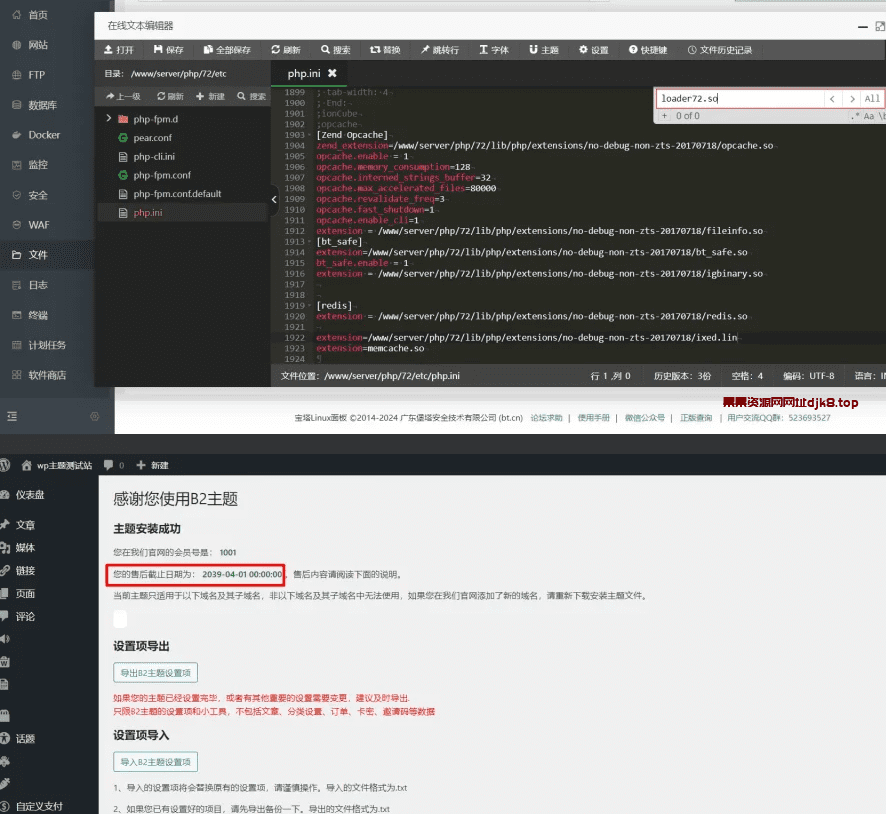Screen dimensions: 886x814
Task: Expand the php-fpm.d folder
Action: tap(108, 119)
